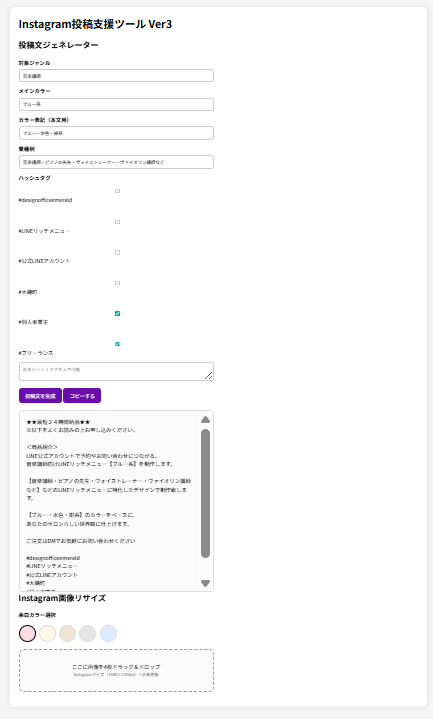Click the 業種例 input field
The width and height of the screenshot is (433, 719).
116,162
